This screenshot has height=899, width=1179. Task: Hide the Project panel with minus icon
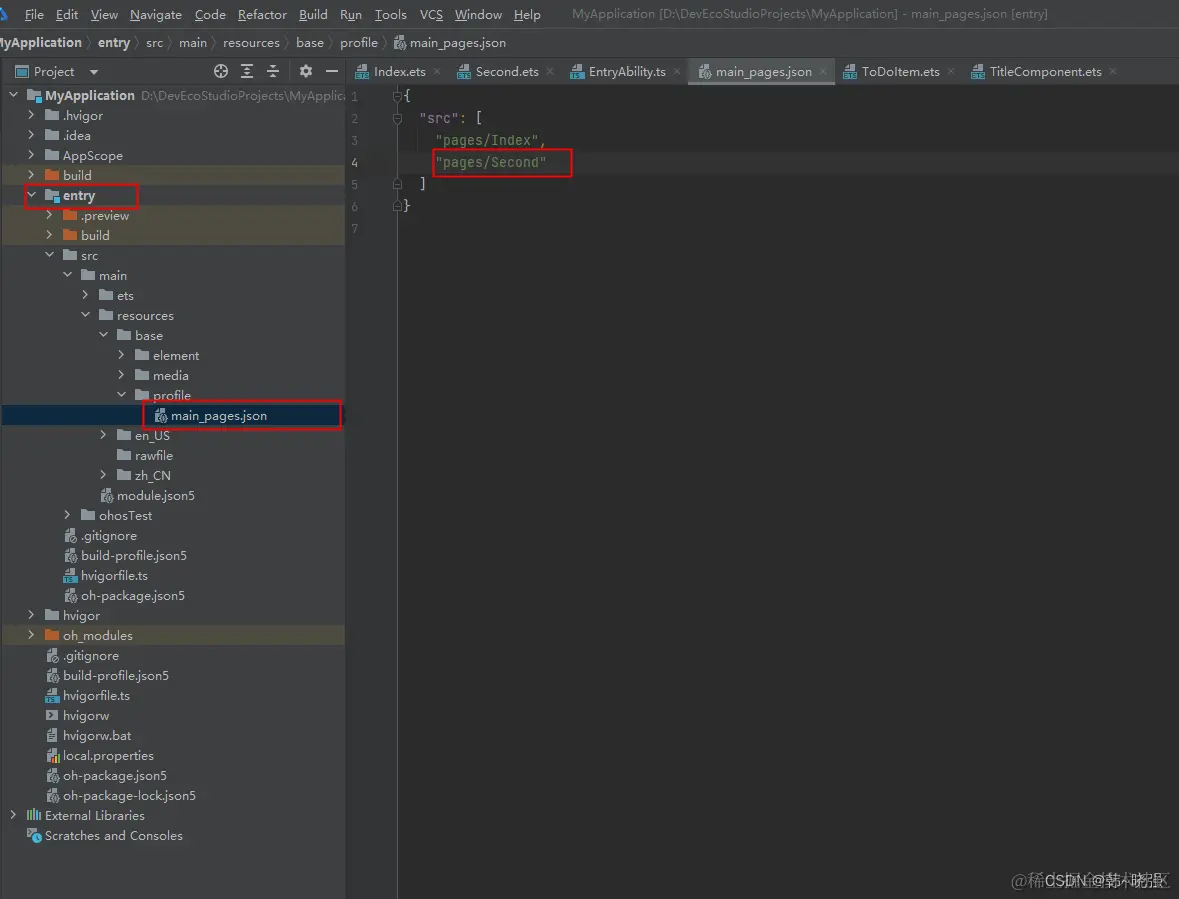332,71
